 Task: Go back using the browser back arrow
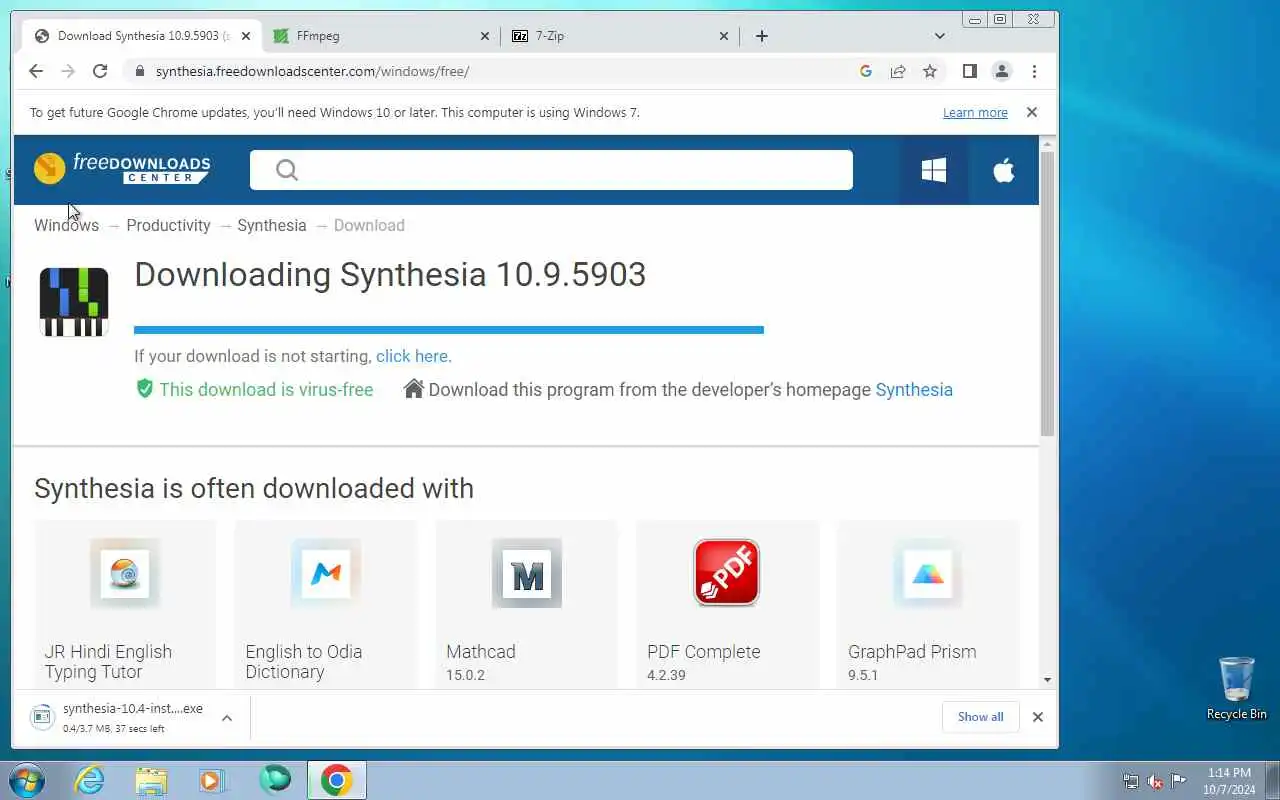click(x=36, y=71)
